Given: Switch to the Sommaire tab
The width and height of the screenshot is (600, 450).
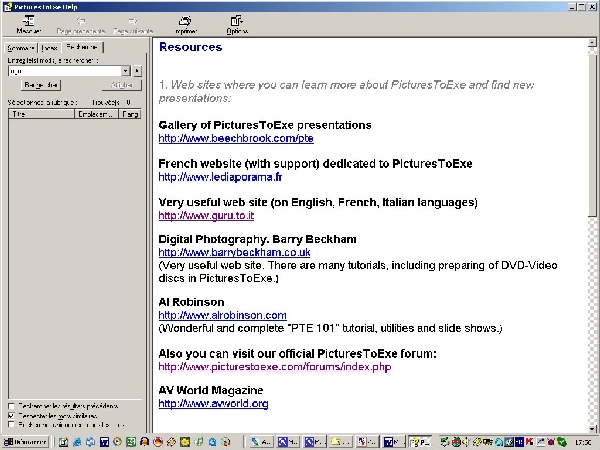Looking at the screenshot, I should click(x=21, y=48).
